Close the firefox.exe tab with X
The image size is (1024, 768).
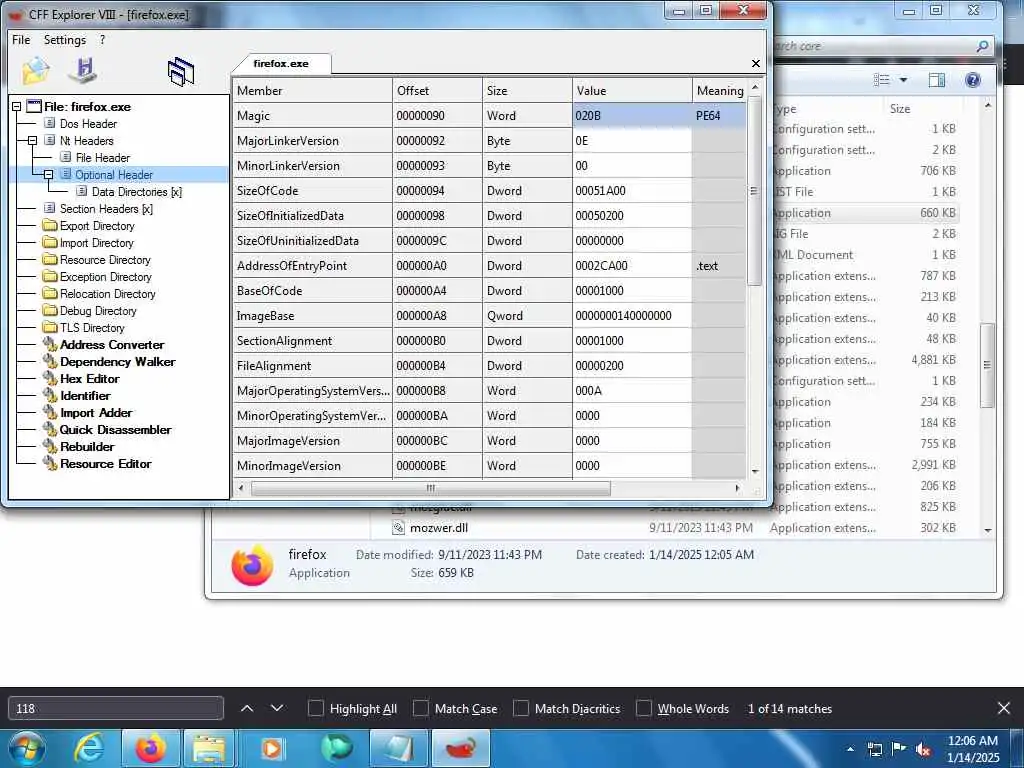point(756,63)
